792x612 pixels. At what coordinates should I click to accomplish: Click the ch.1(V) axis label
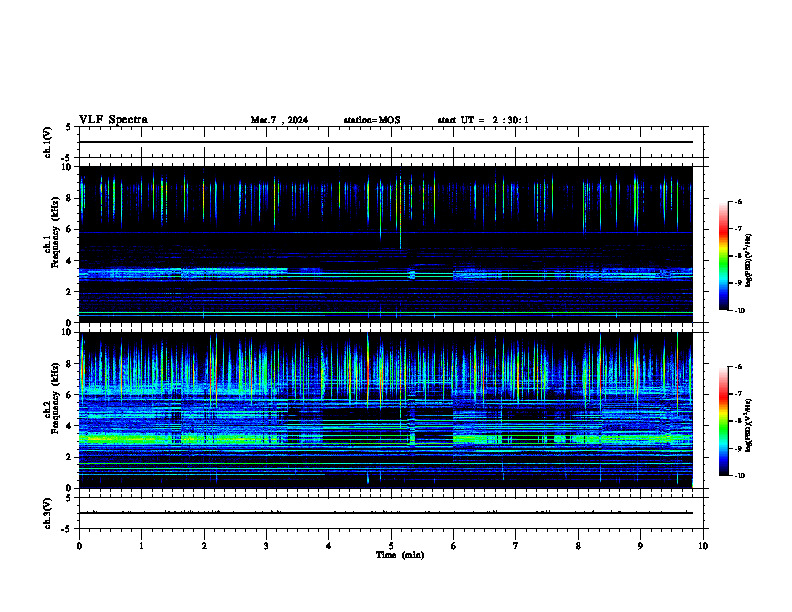point(47,142)
